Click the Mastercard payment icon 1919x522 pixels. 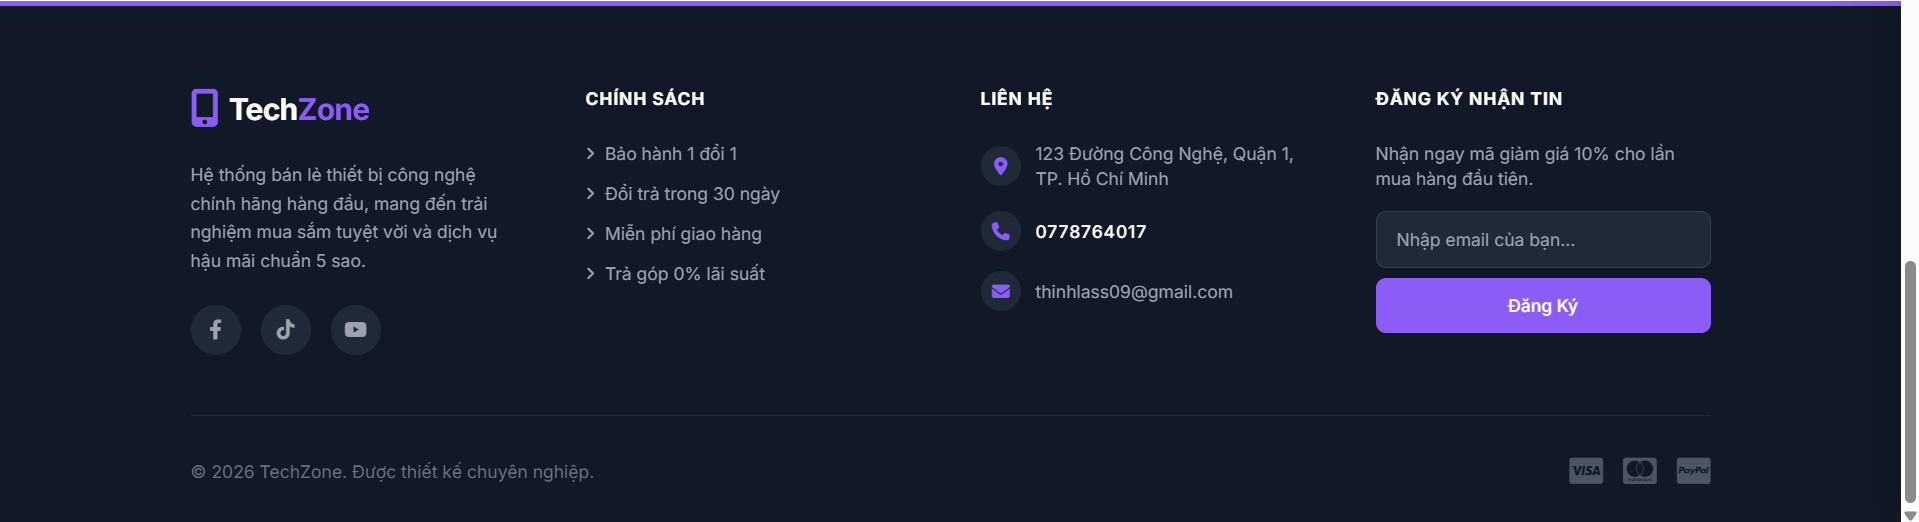(x=1639, y=471)
